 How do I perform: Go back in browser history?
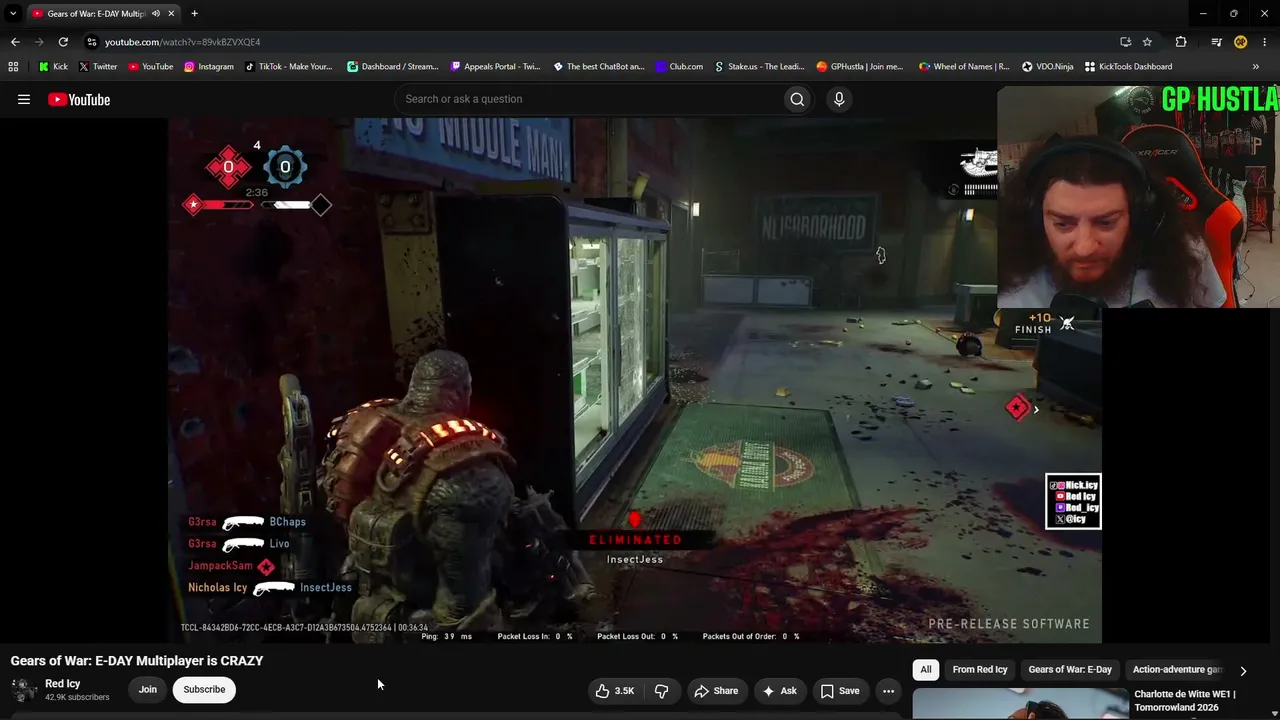[x=15, y=42]
